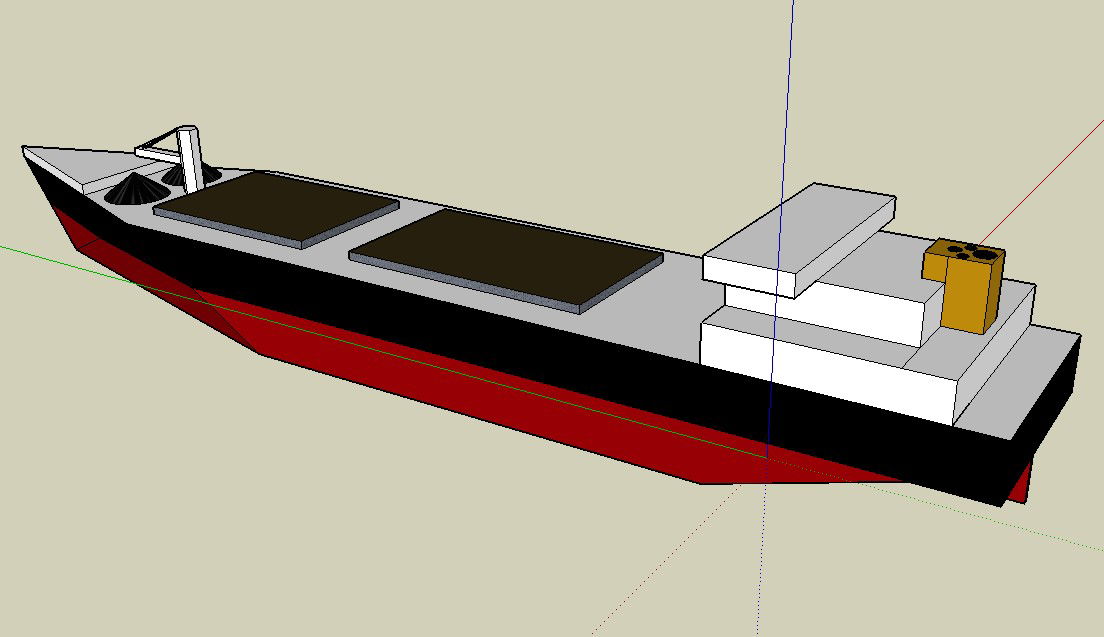The height and width of the screenshot is (637, 1104).
Task: Select the angled white wing of the bridge
Action: click(x=750, y=270)
